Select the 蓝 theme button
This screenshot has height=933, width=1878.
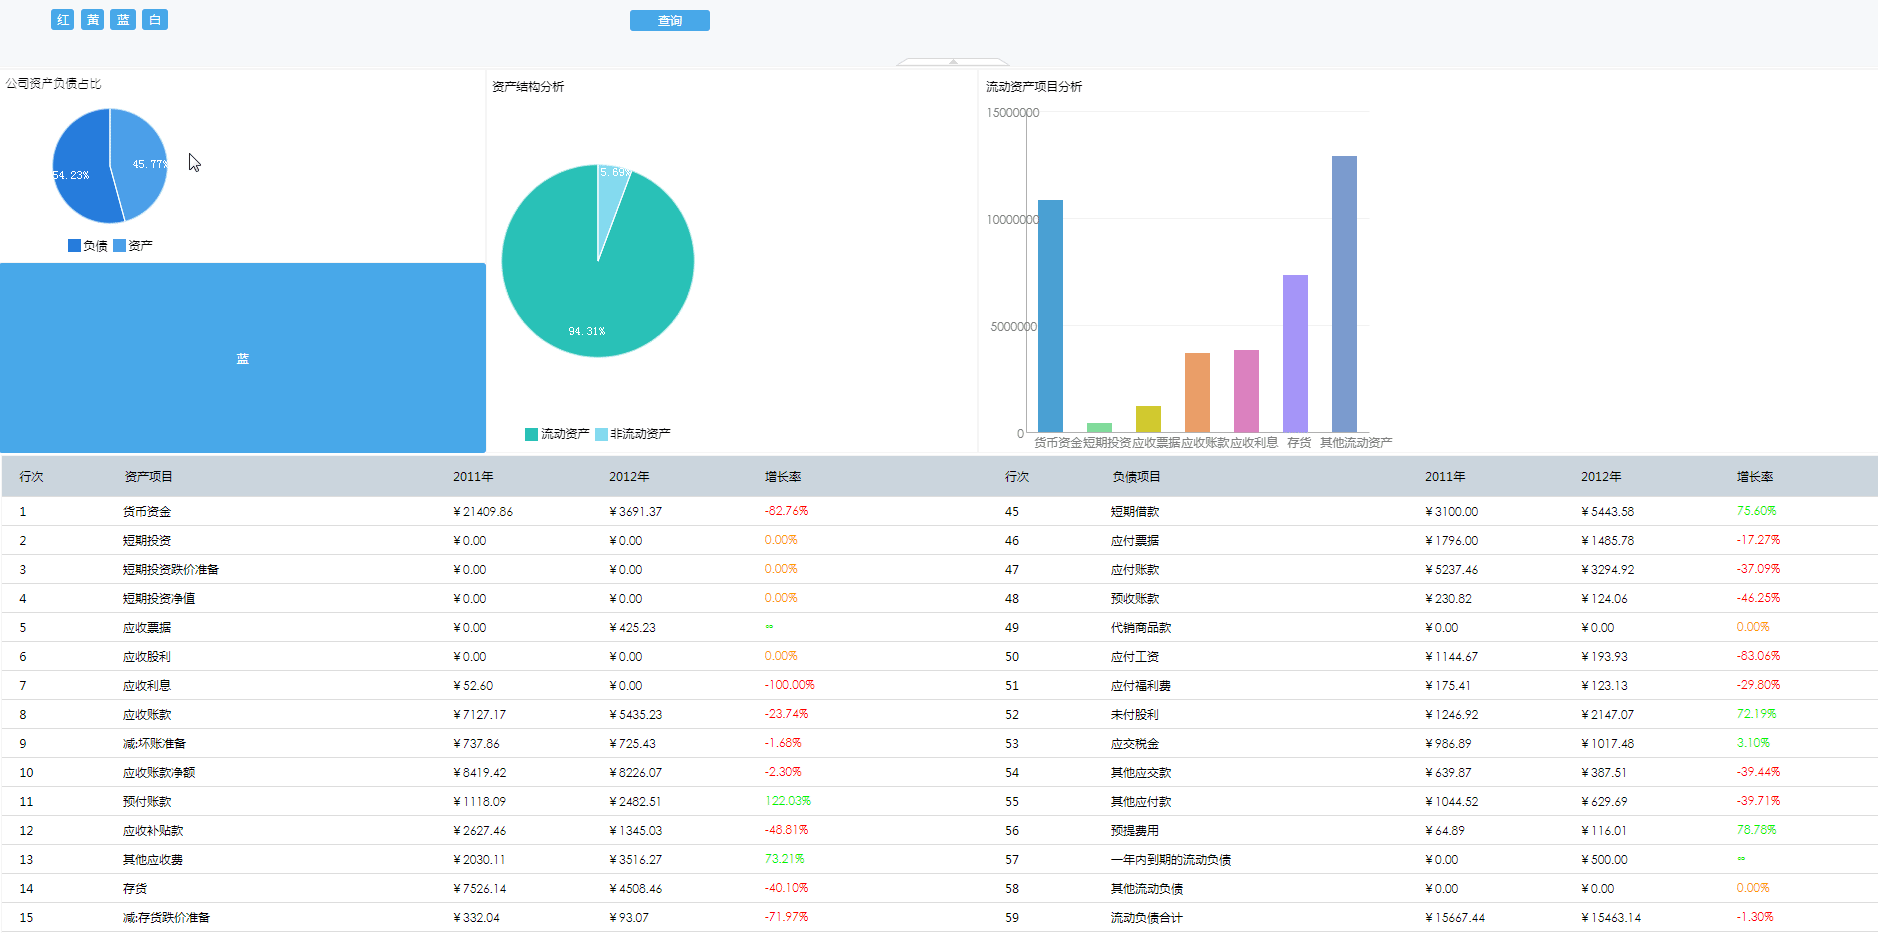[x=123, y=20]
